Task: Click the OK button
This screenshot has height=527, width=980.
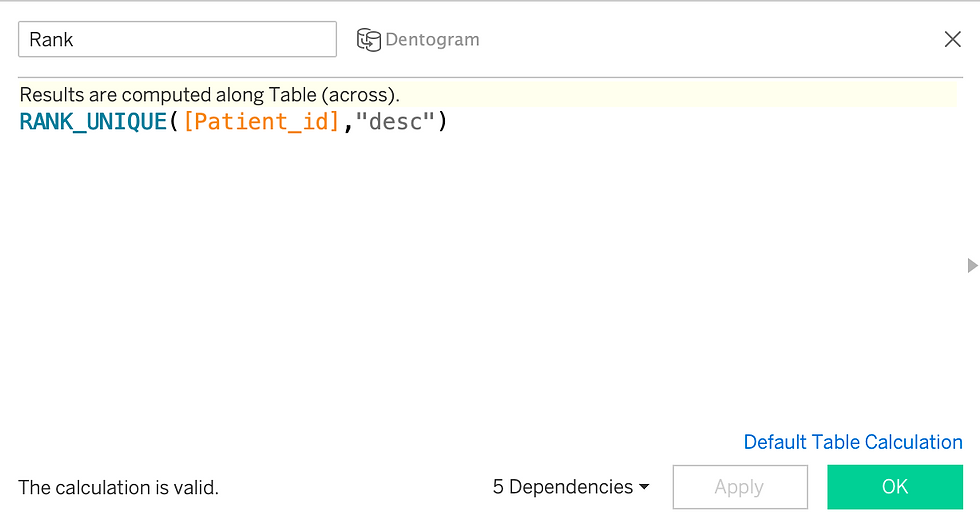Action: (x=895, y=487)
